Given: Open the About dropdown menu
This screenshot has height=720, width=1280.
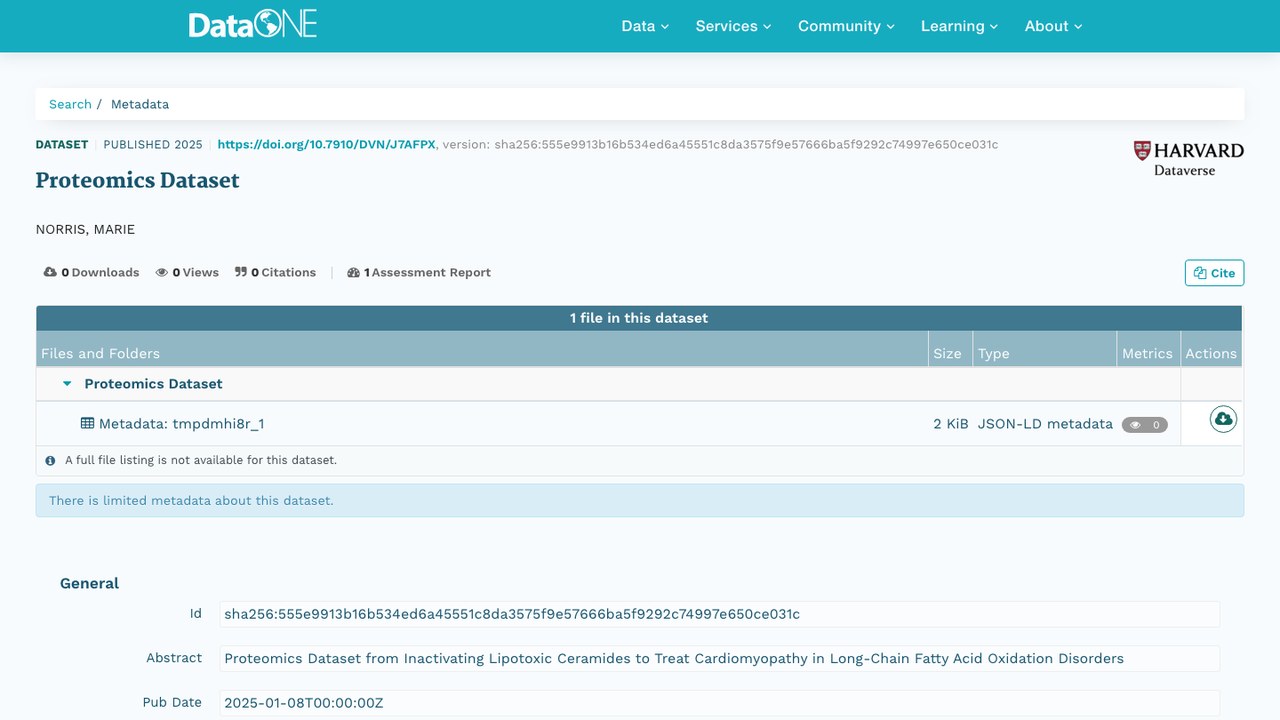Looking at the screenshot, I should tap(1054, 26).
